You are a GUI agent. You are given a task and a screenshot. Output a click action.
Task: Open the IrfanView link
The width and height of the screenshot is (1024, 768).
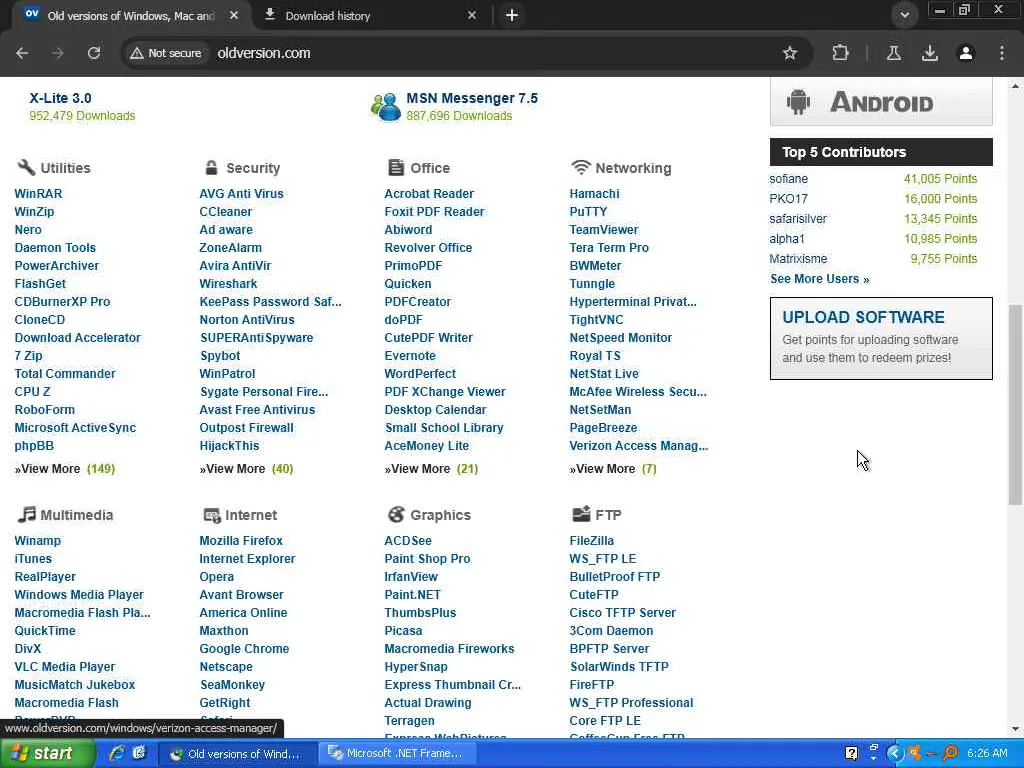click(x=411, y=577)
